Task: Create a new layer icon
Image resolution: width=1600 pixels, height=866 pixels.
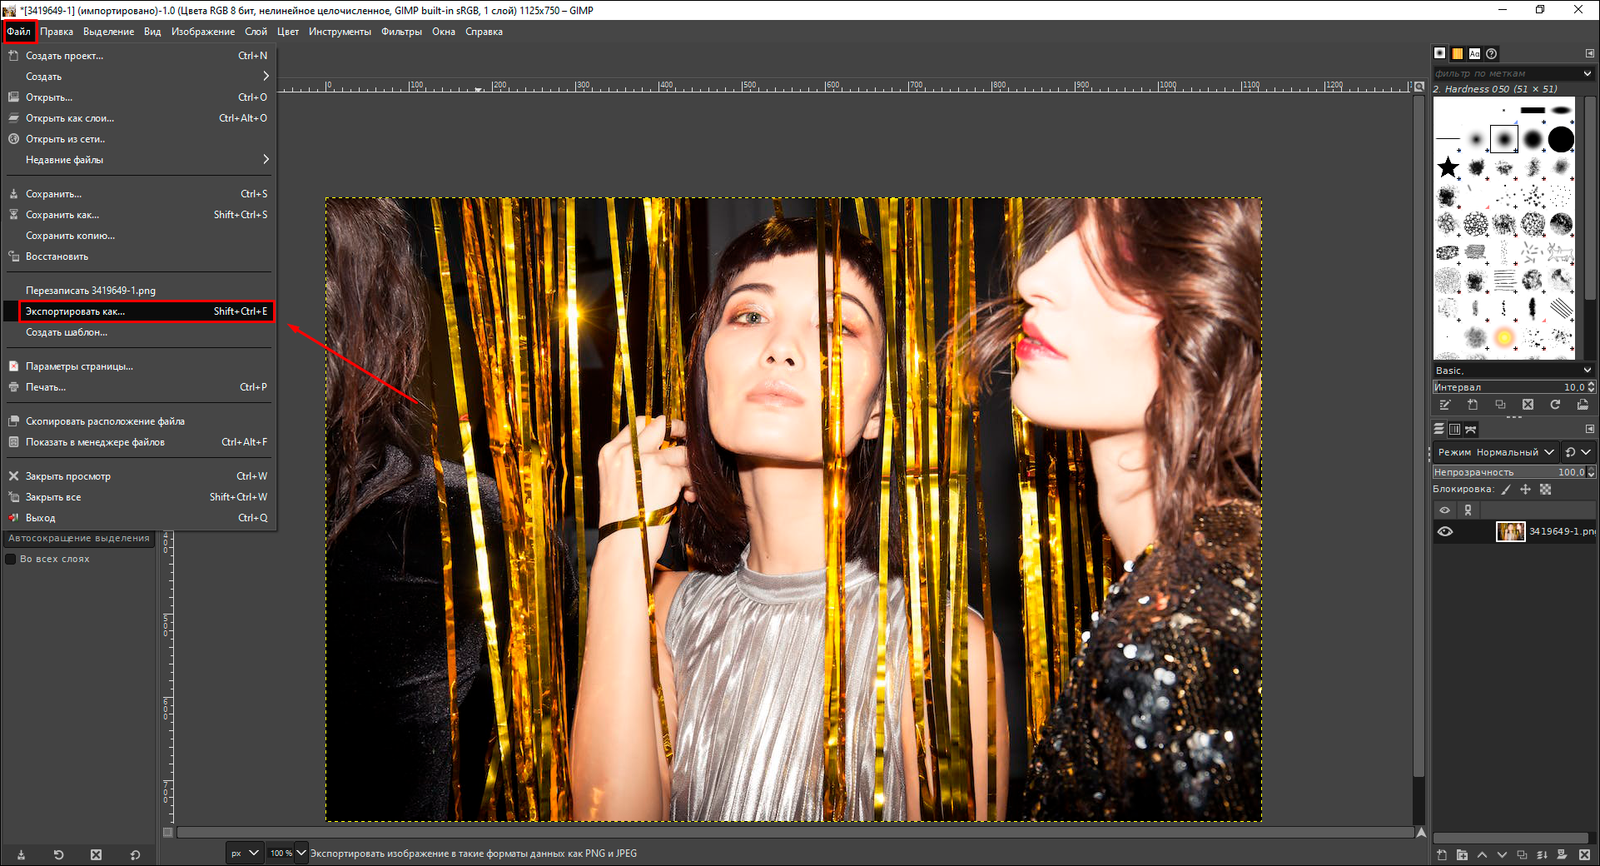Action: click(x=1441, y=855)
